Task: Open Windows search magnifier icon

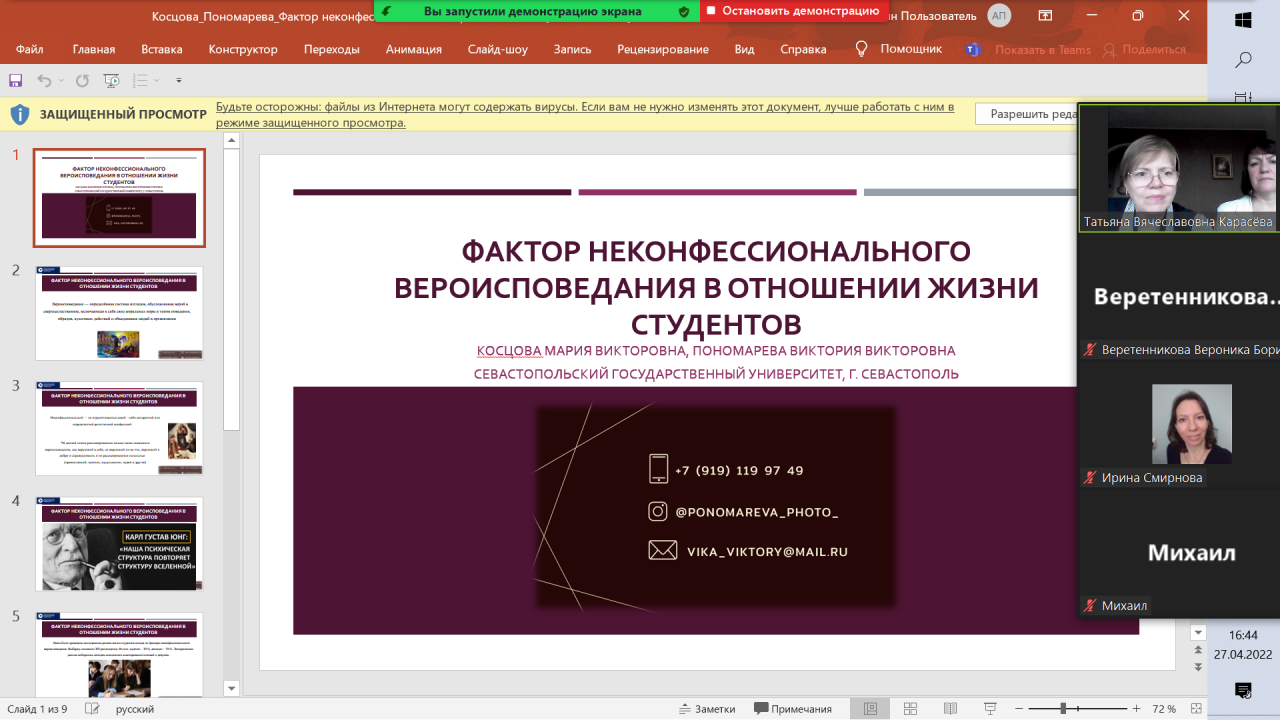Action: [x=1243, y=60]
